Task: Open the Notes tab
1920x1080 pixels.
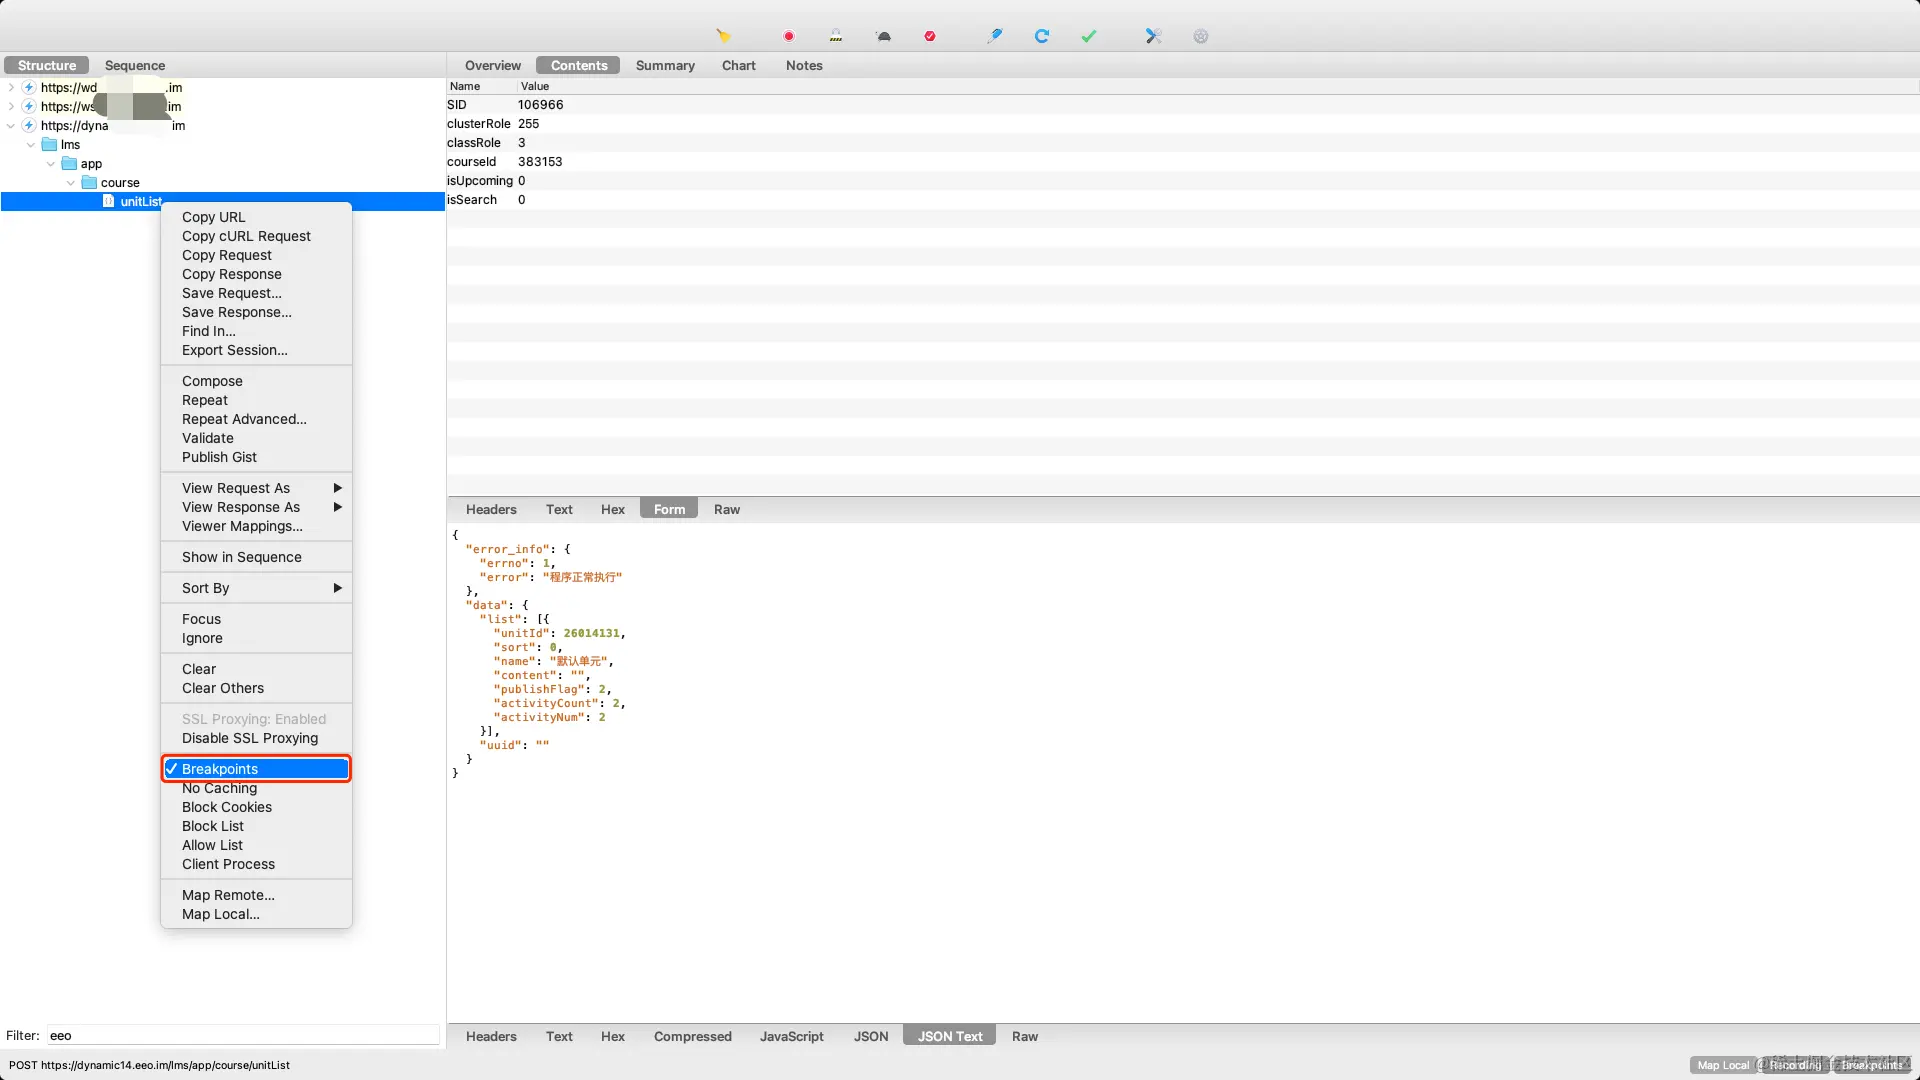Action: pyautogui.click(x=804, y=65)
